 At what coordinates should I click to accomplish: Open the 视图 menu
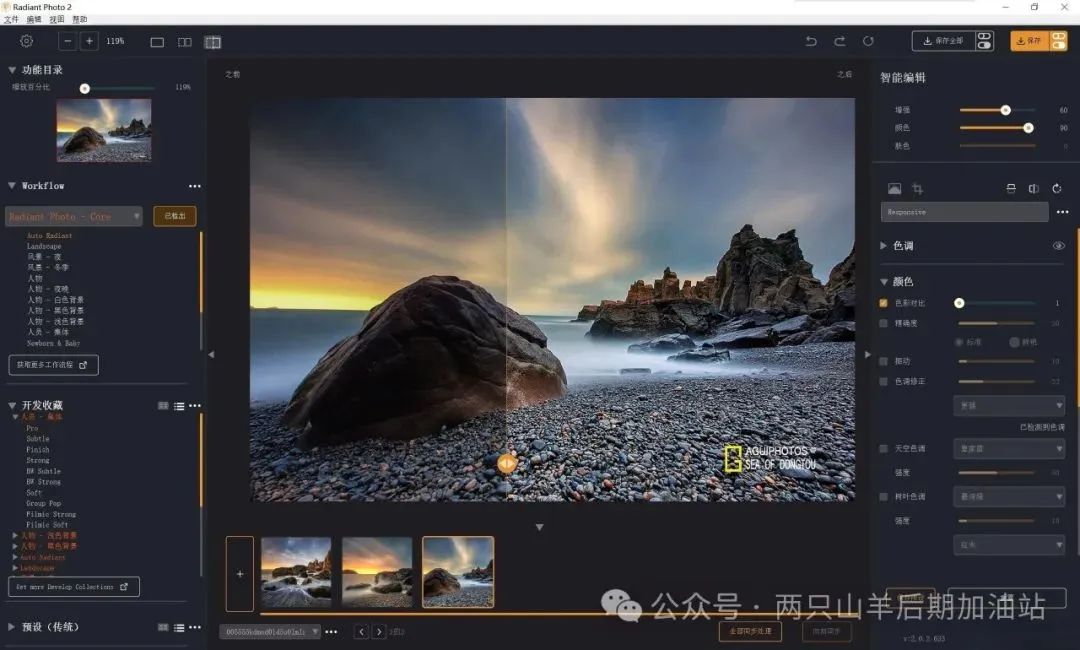tap(56, 19)
